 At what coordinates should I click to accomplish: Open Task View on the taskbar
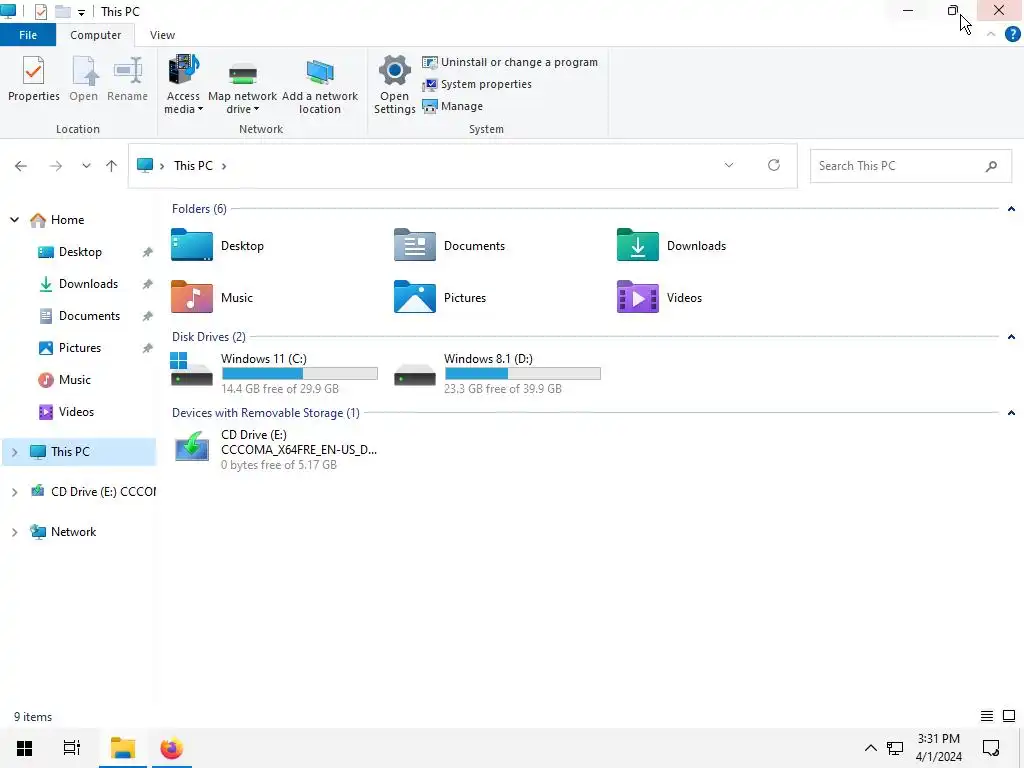(x=71, y=748)
